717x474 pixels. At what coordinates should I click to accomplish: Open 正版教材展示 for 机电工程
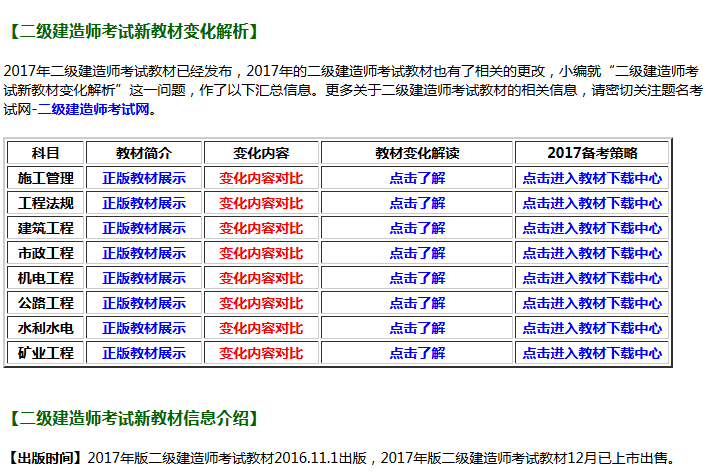[x=144, y=278]
